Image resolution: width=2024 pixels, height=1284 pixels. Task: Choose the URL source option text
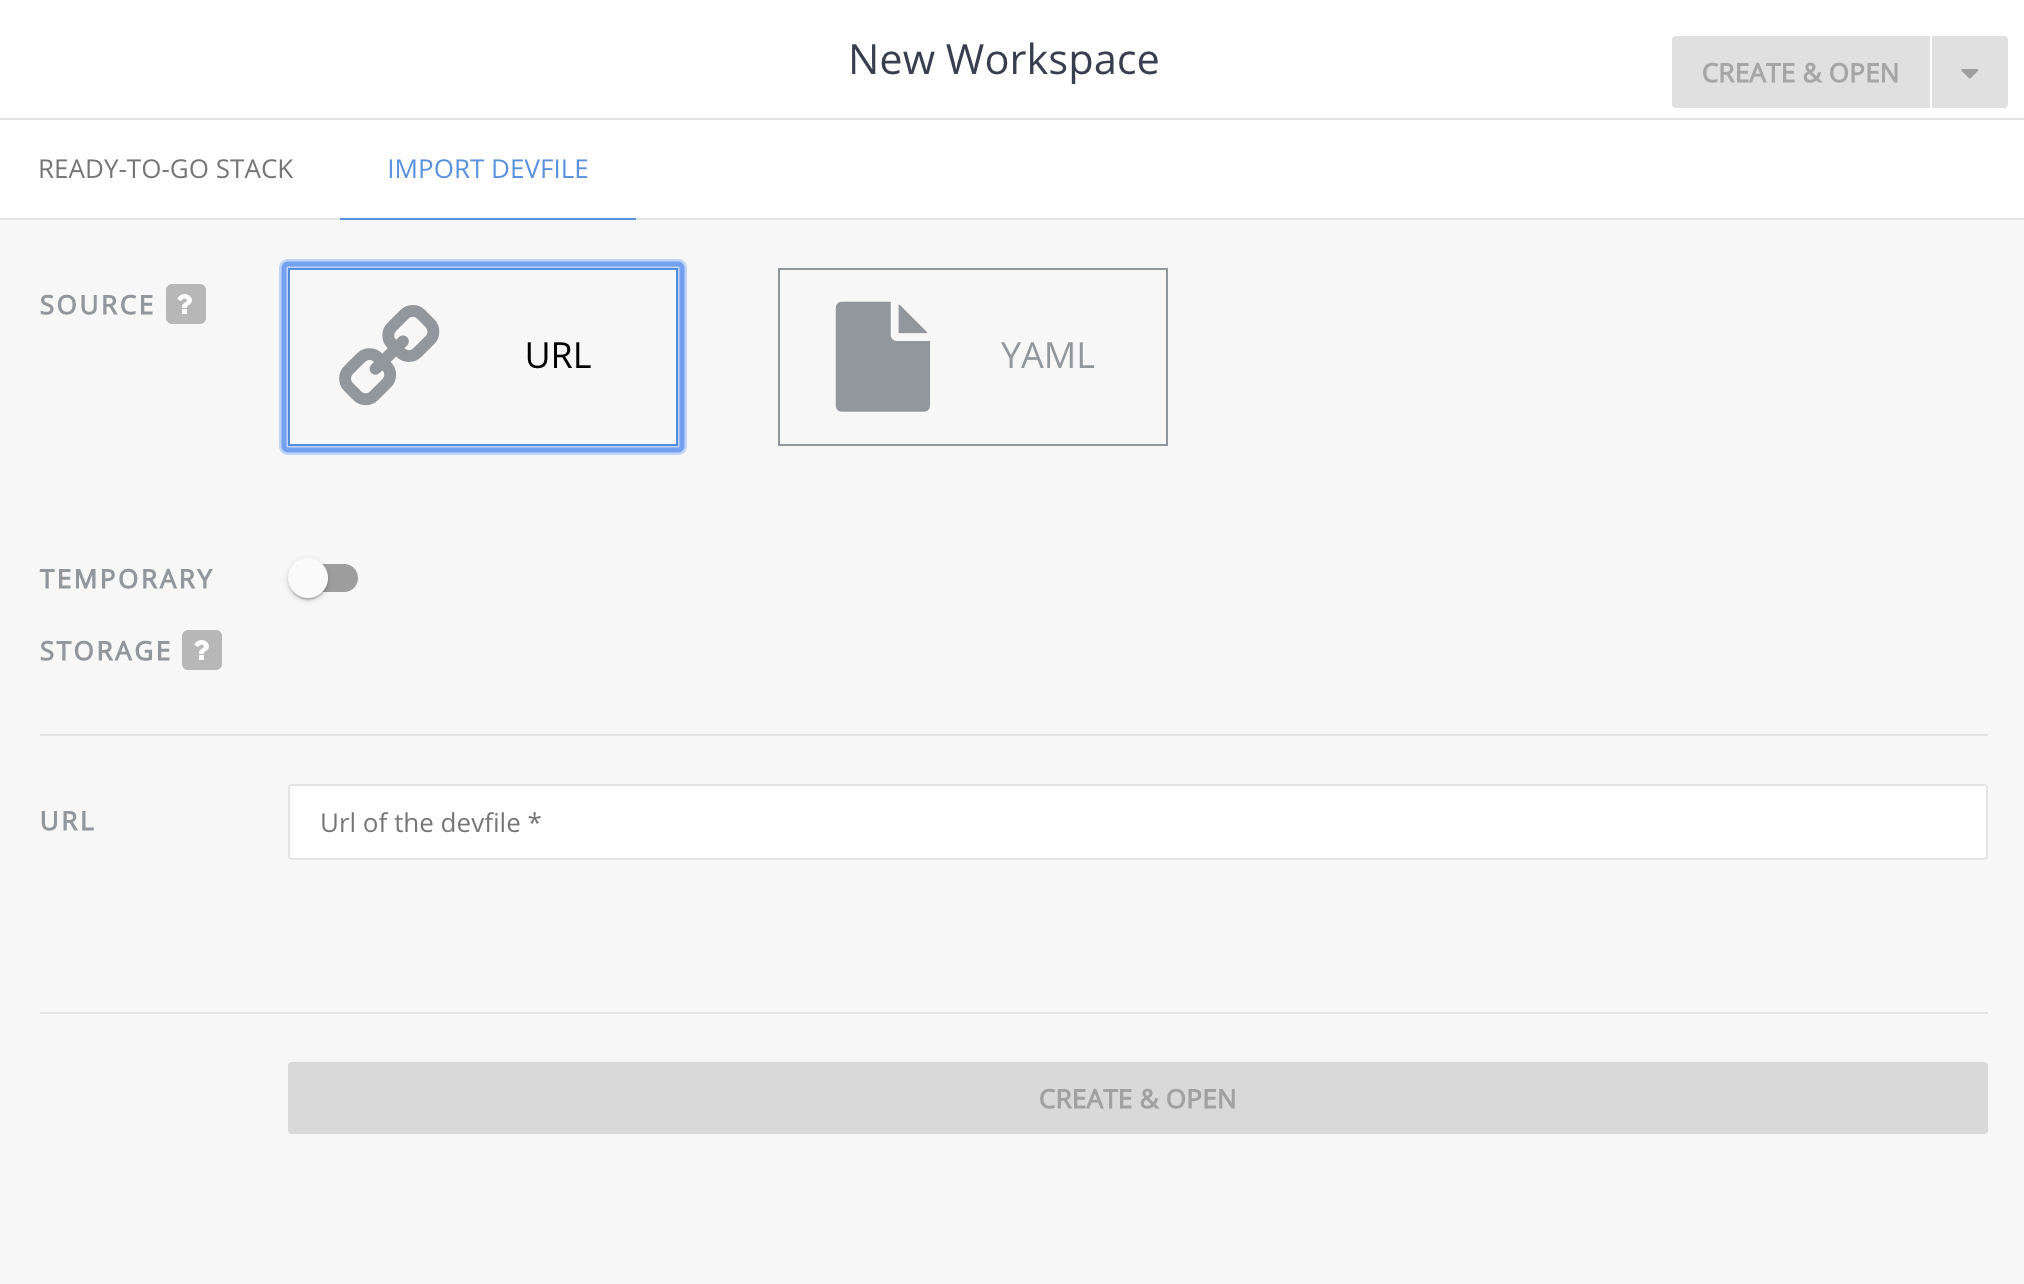pyautogui.click(x=558, y=356)
